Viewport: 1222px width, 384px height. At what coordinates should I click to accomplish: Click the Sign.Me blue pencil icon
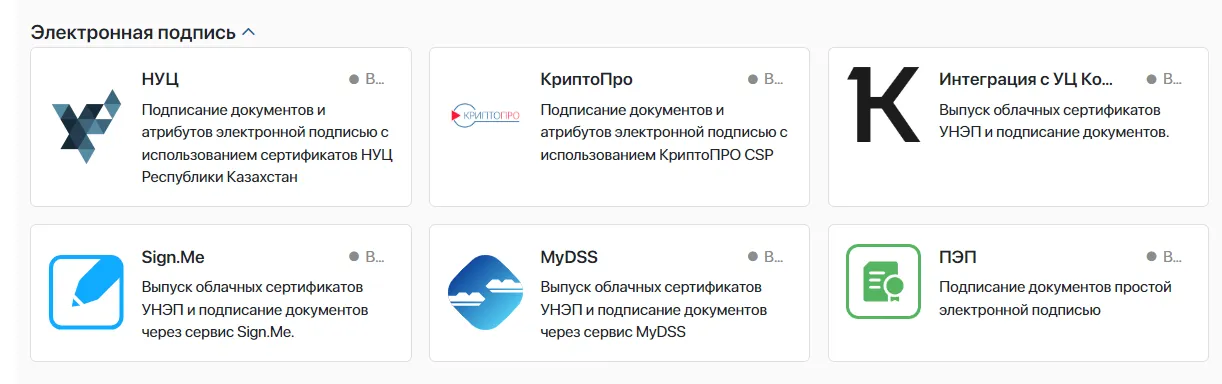[x=86, y=292]
